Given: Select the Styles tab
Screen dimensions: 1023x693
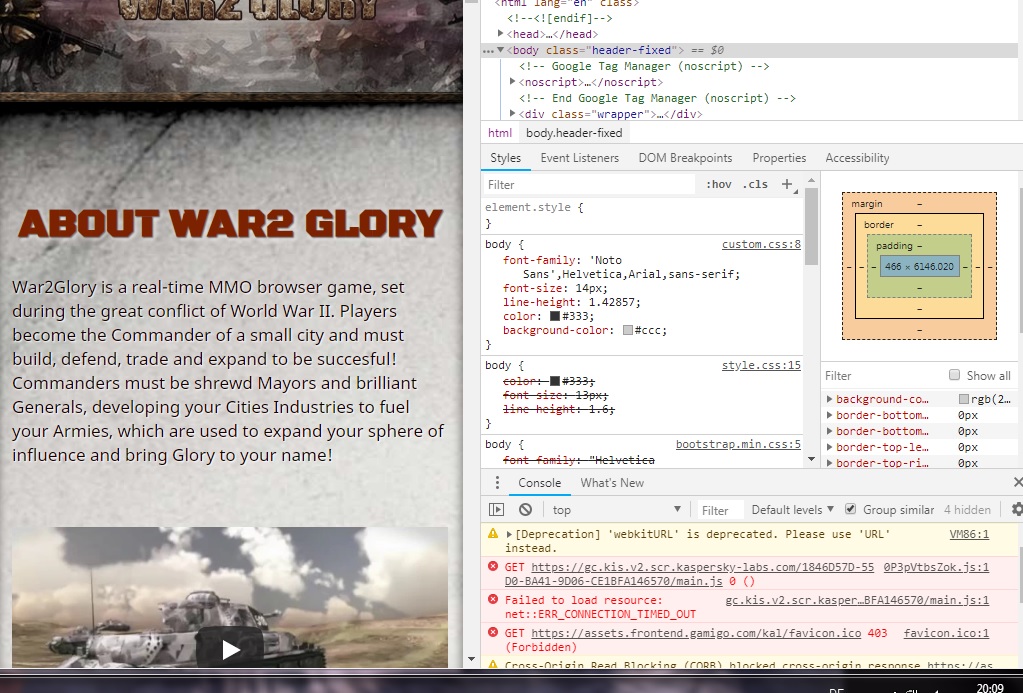Looking at the screenshot, I should tap(506, 158).
